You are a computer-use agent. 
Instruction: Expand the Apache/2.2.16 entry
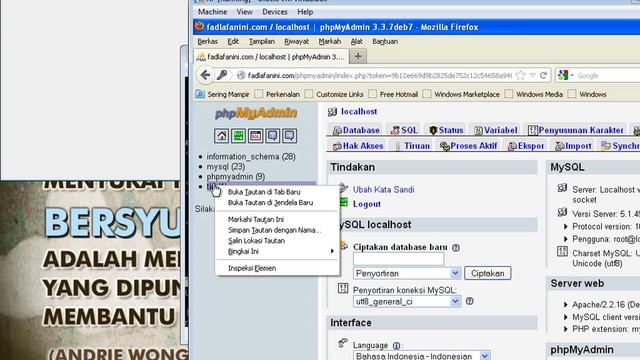click(566, 304)
